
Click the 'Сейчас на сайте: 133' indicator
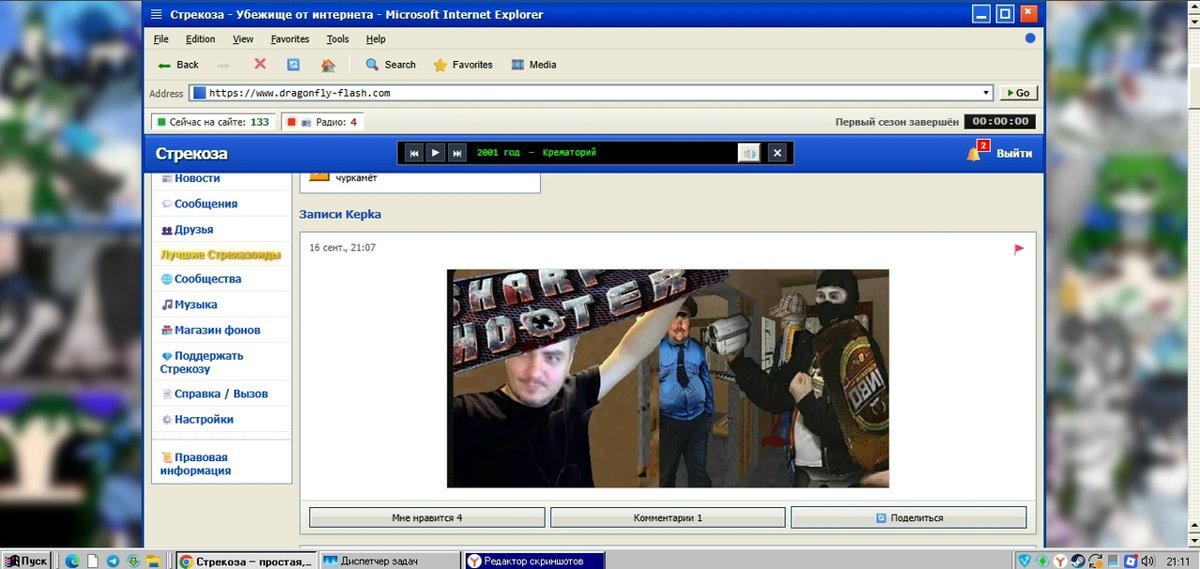tap(213, 122)
